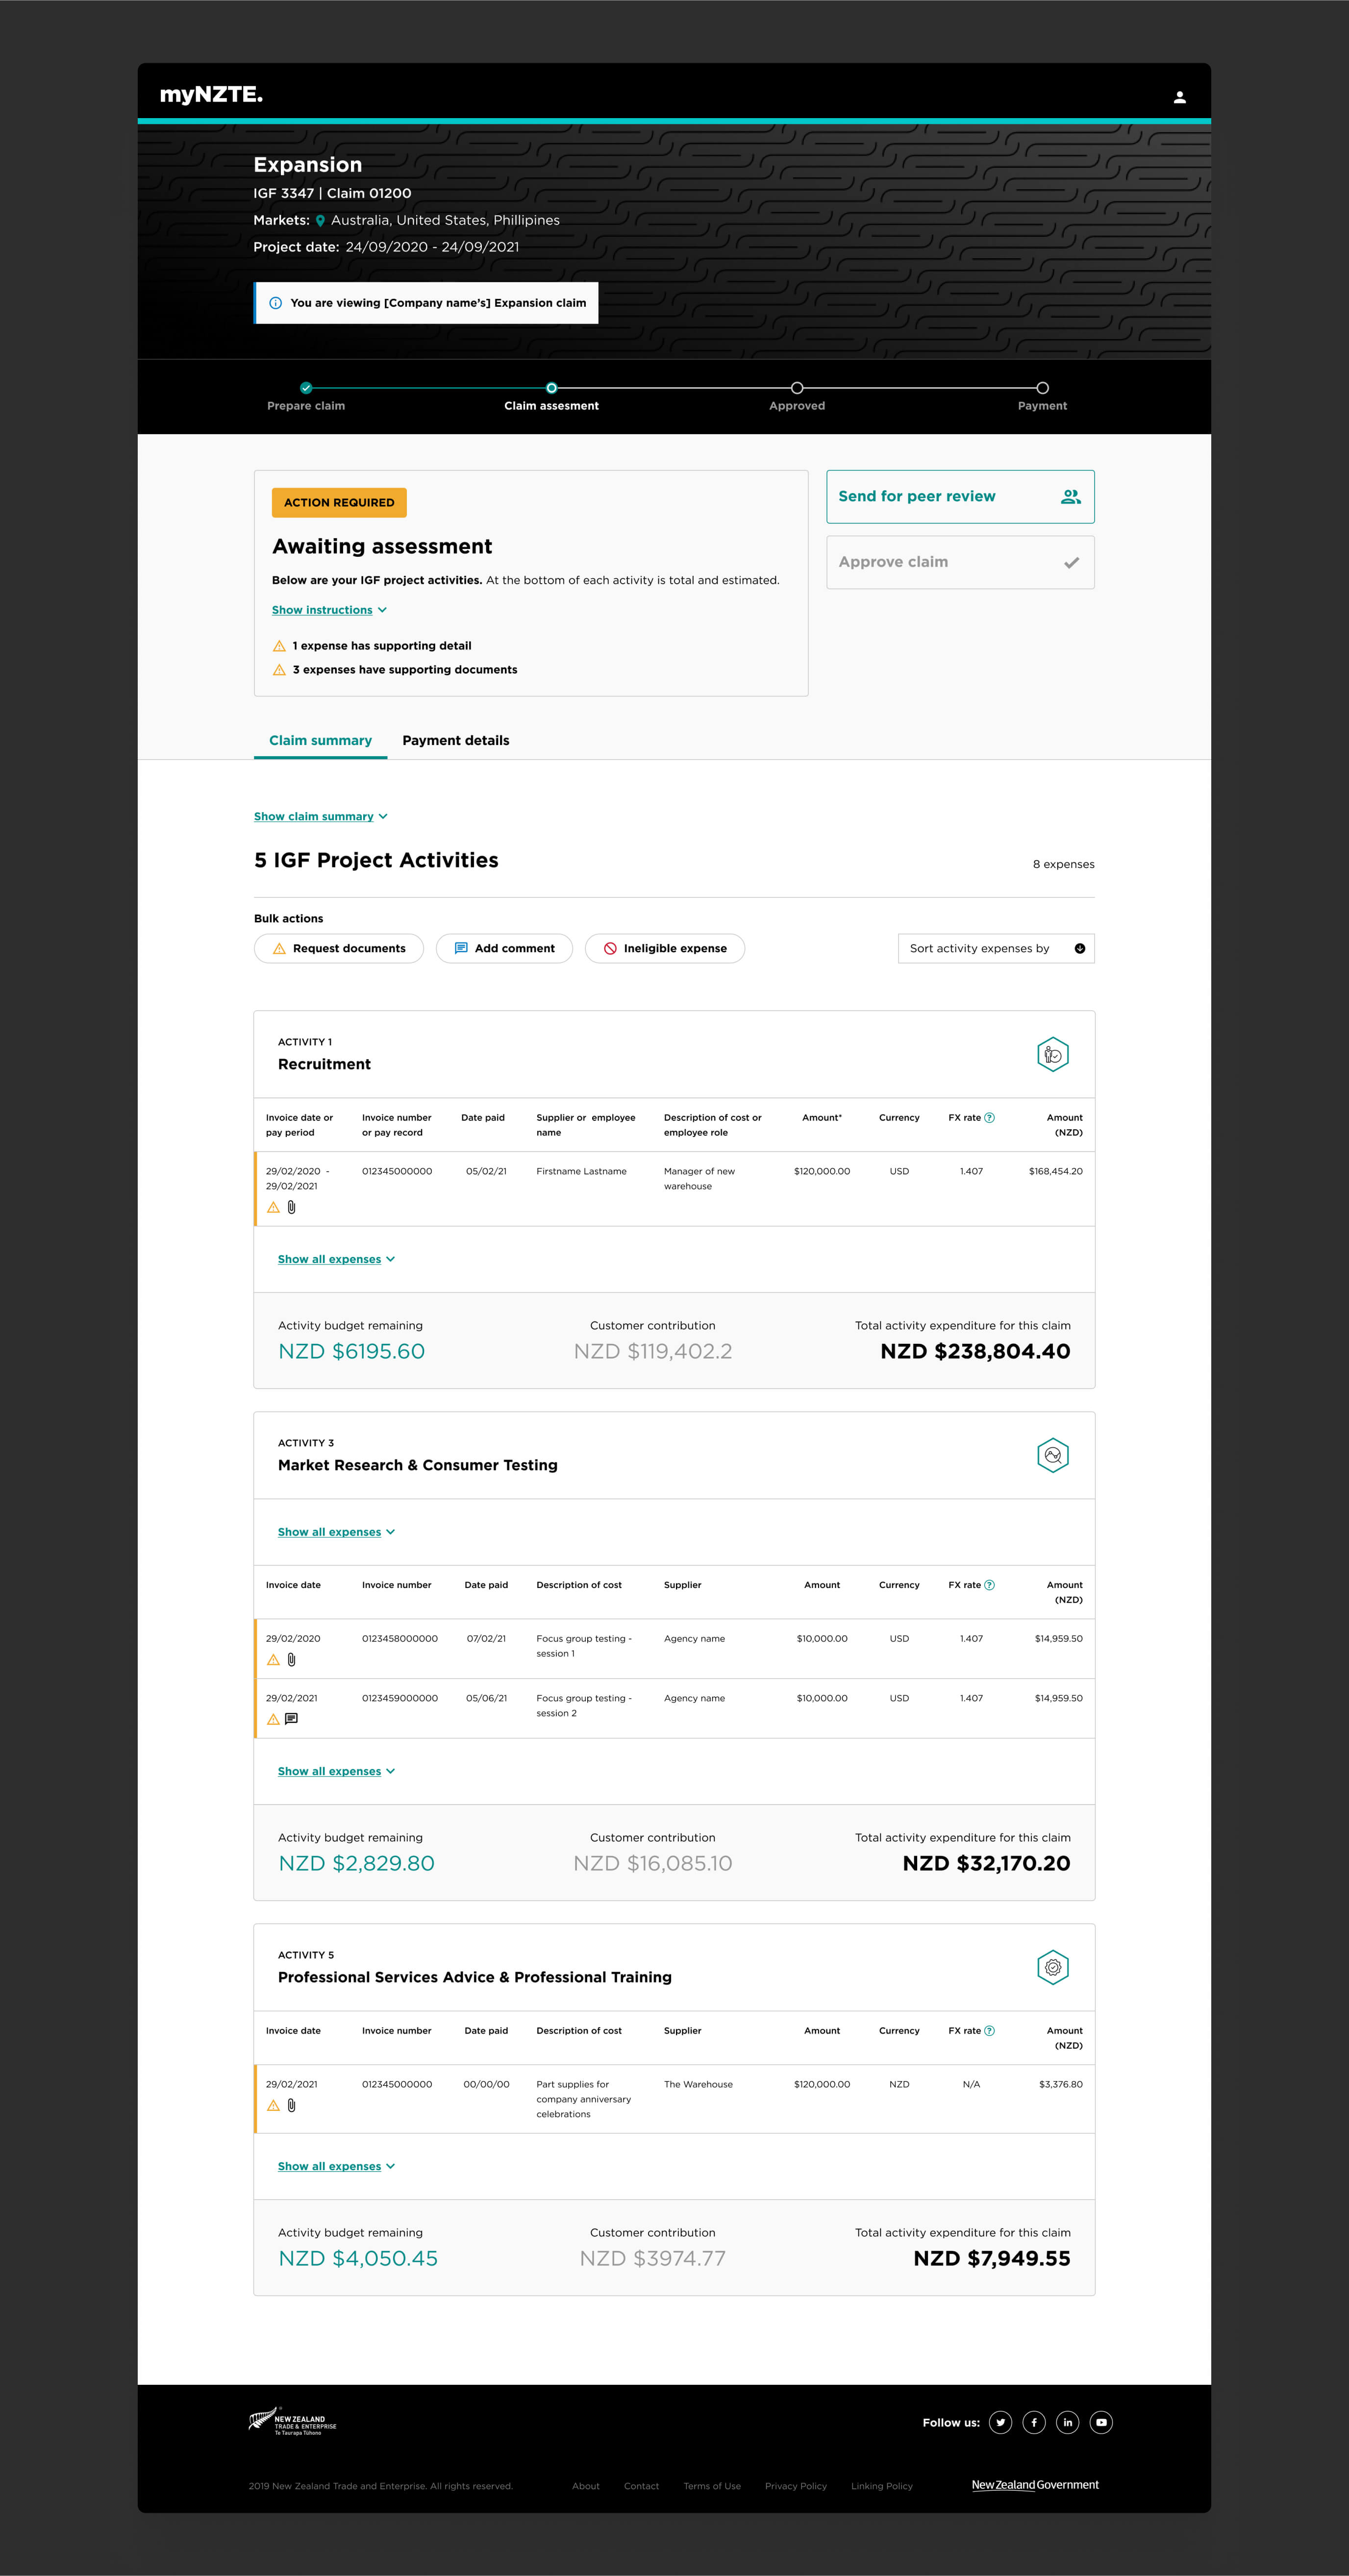Click Approve claim button
This screenshot has width=1349, height=2576.
tap(960, 562)
